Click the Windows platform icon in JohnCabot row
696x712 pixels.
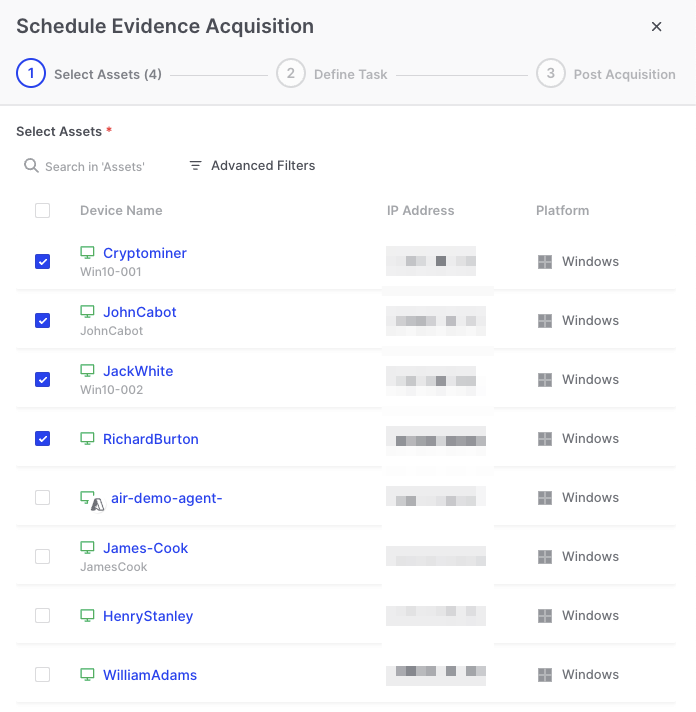coord(545,321)
